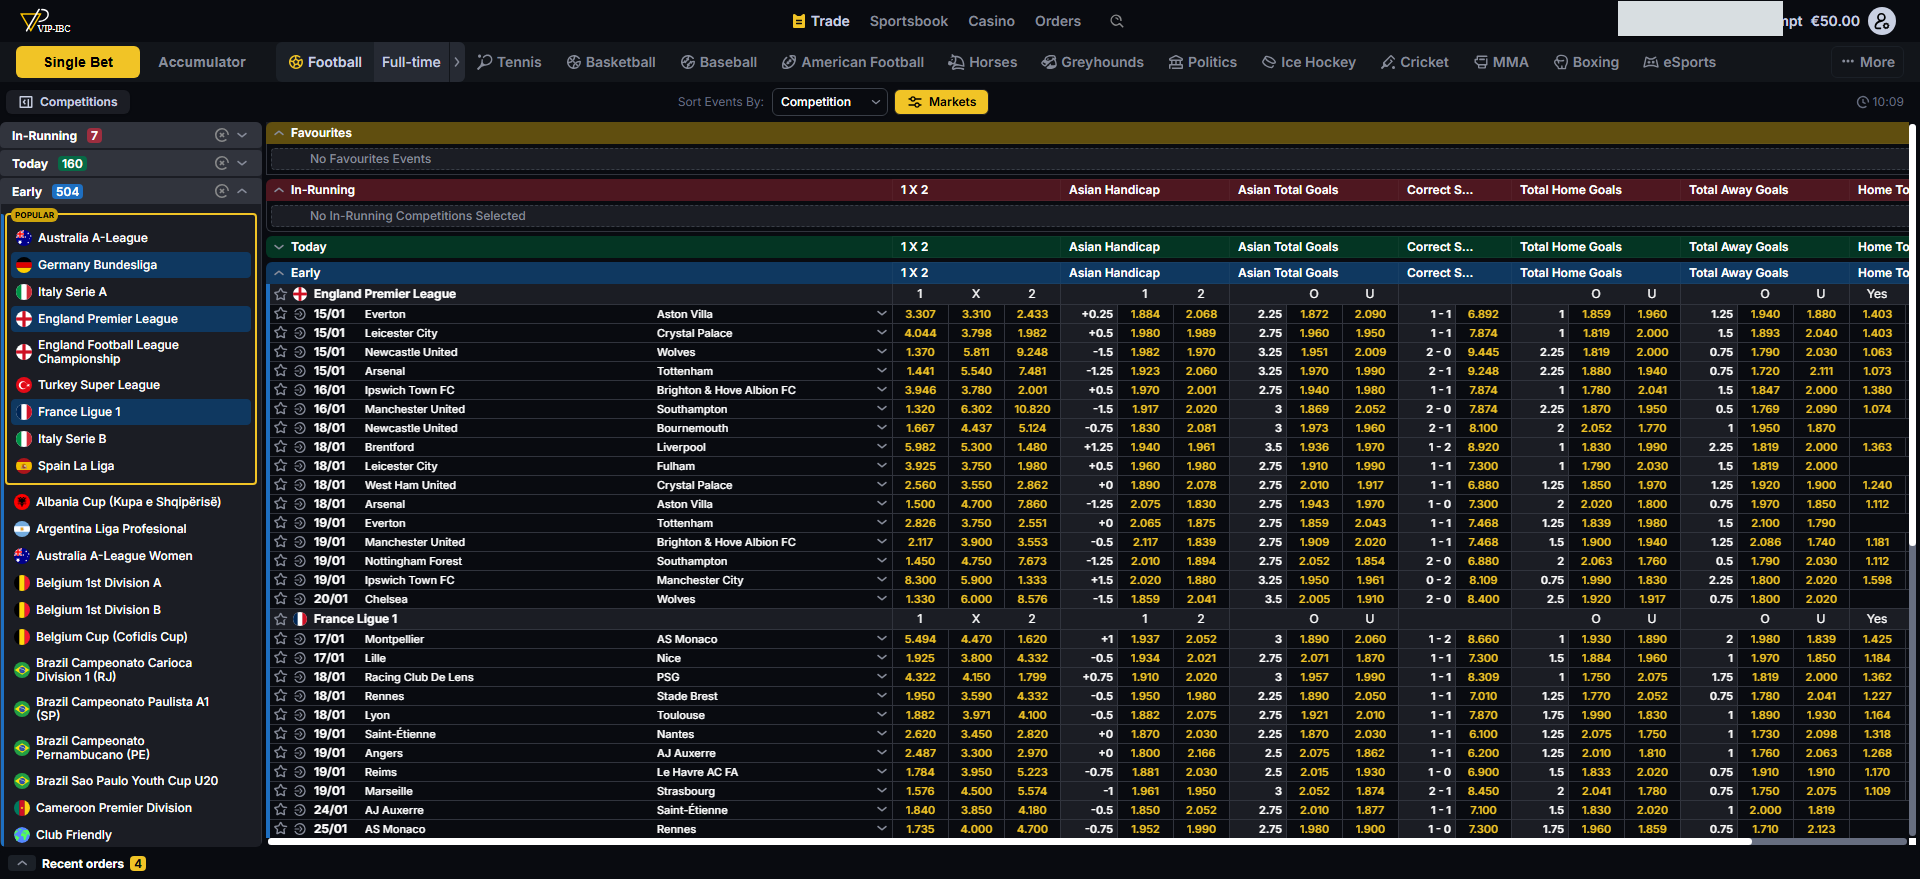Click the refresh icon in the Early row

[222, 191]
